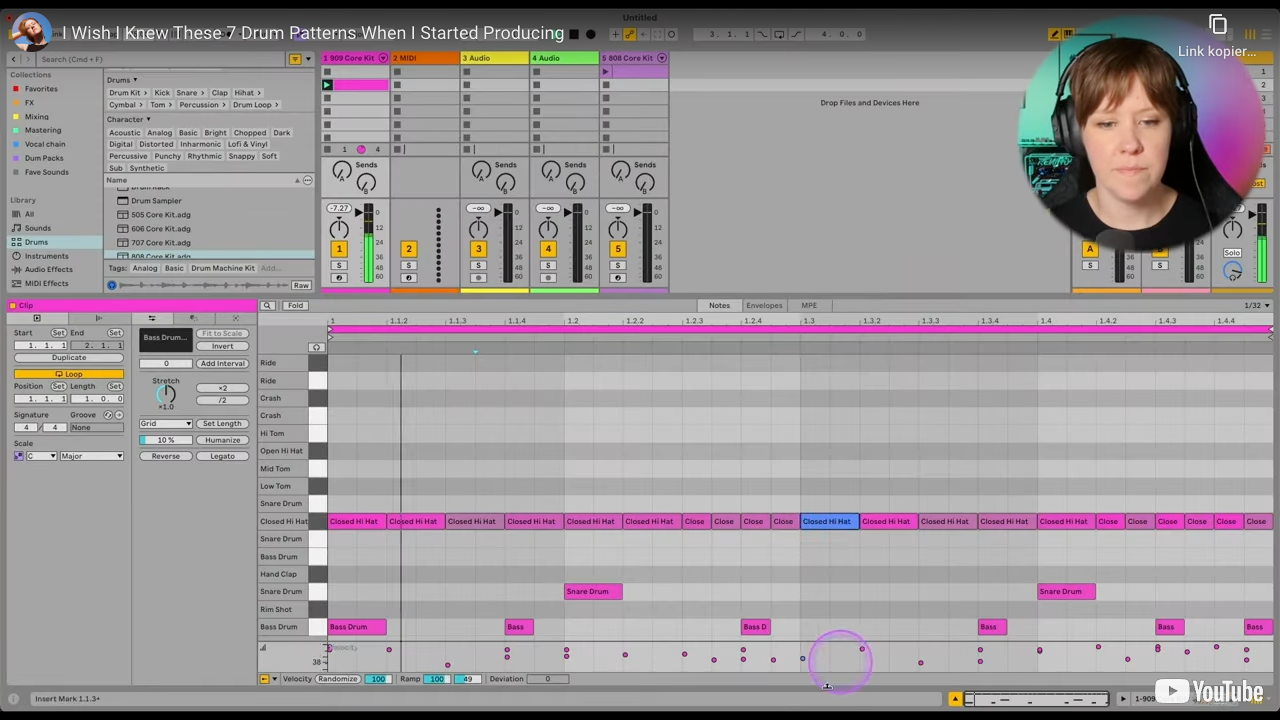This screenshot has height=720, width=1280.
Task: Launch the clip in 909 Core Kit track
Action: click(327, 85)
